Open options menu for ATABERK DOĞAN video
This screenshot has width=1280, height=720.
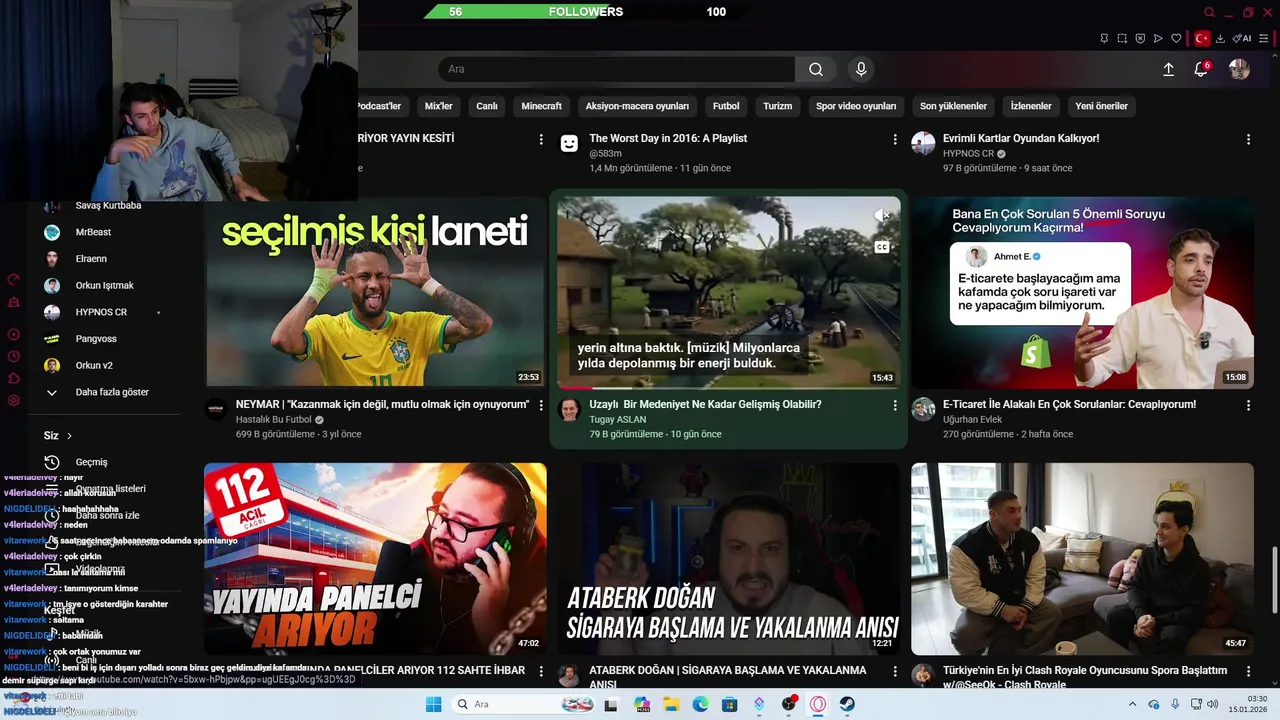pos(895,671)
